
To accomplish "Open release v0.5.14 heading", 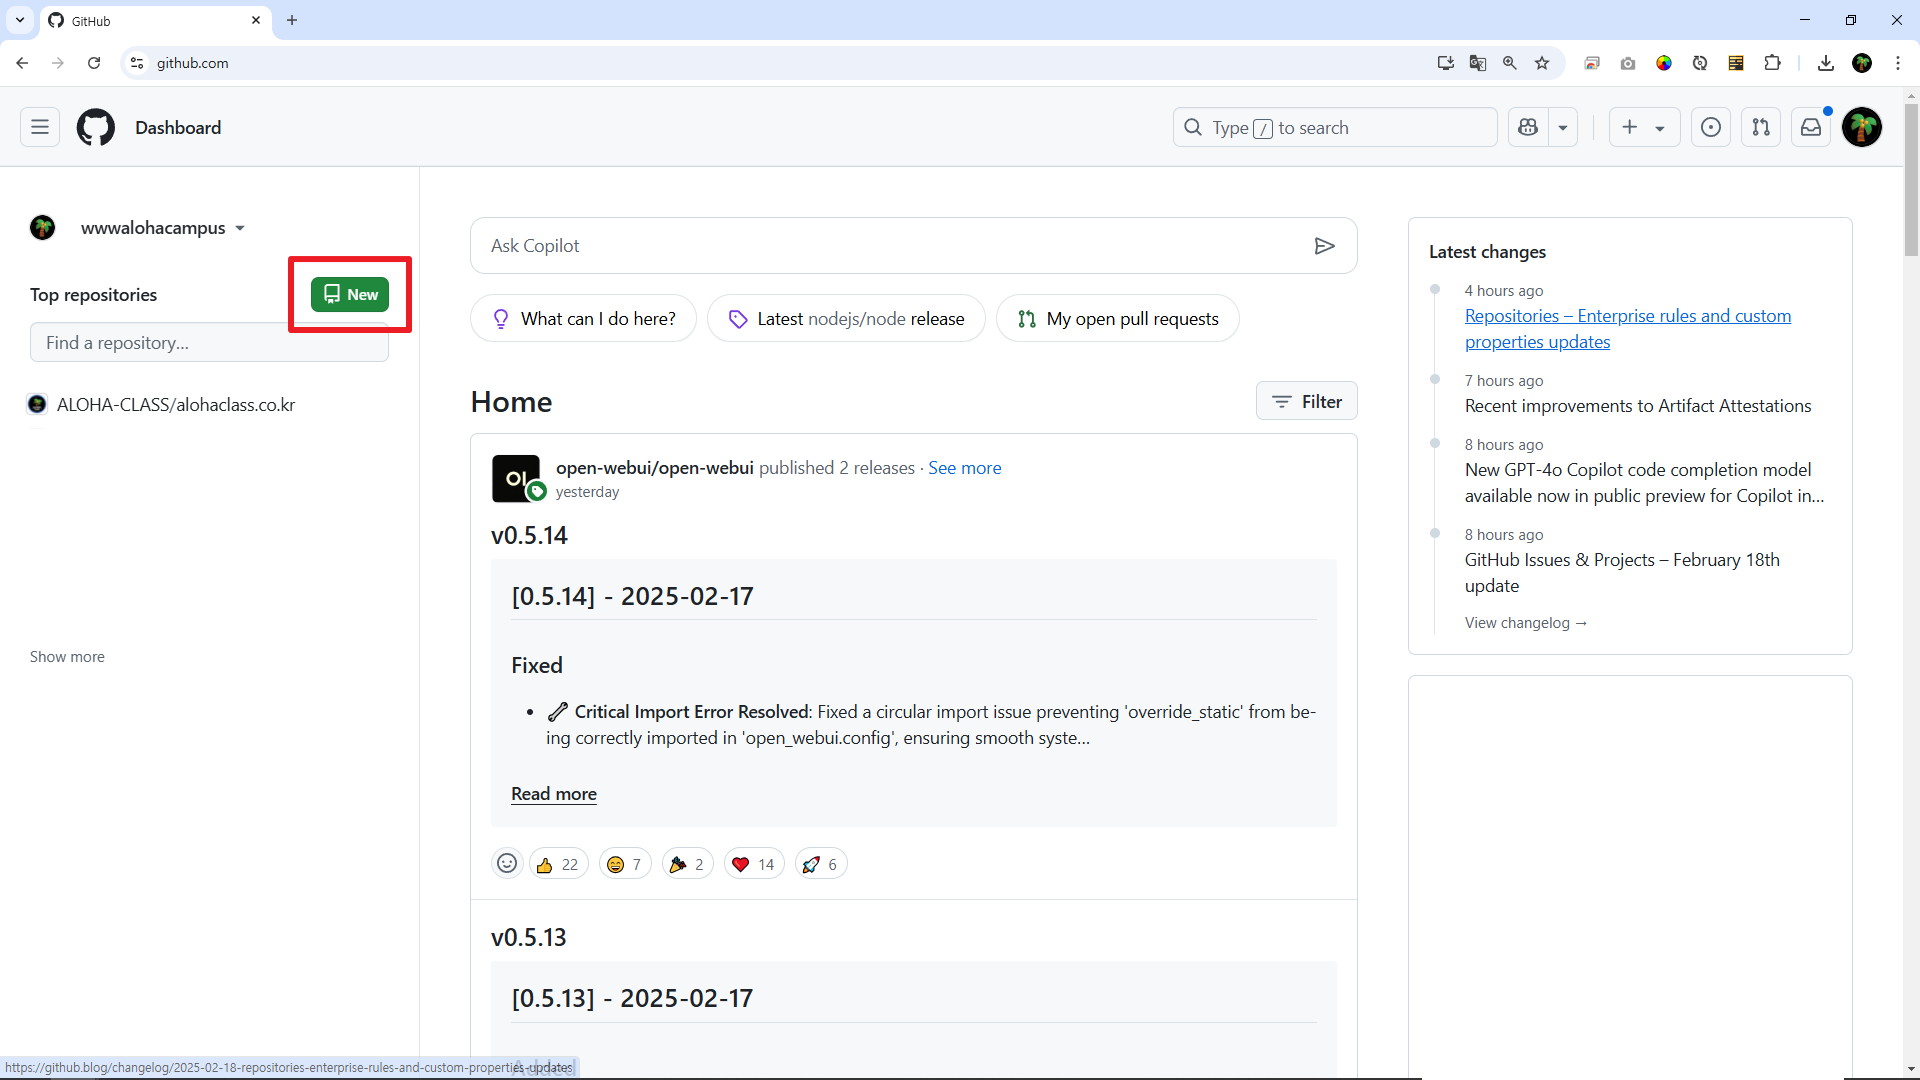I will (529, 536).
